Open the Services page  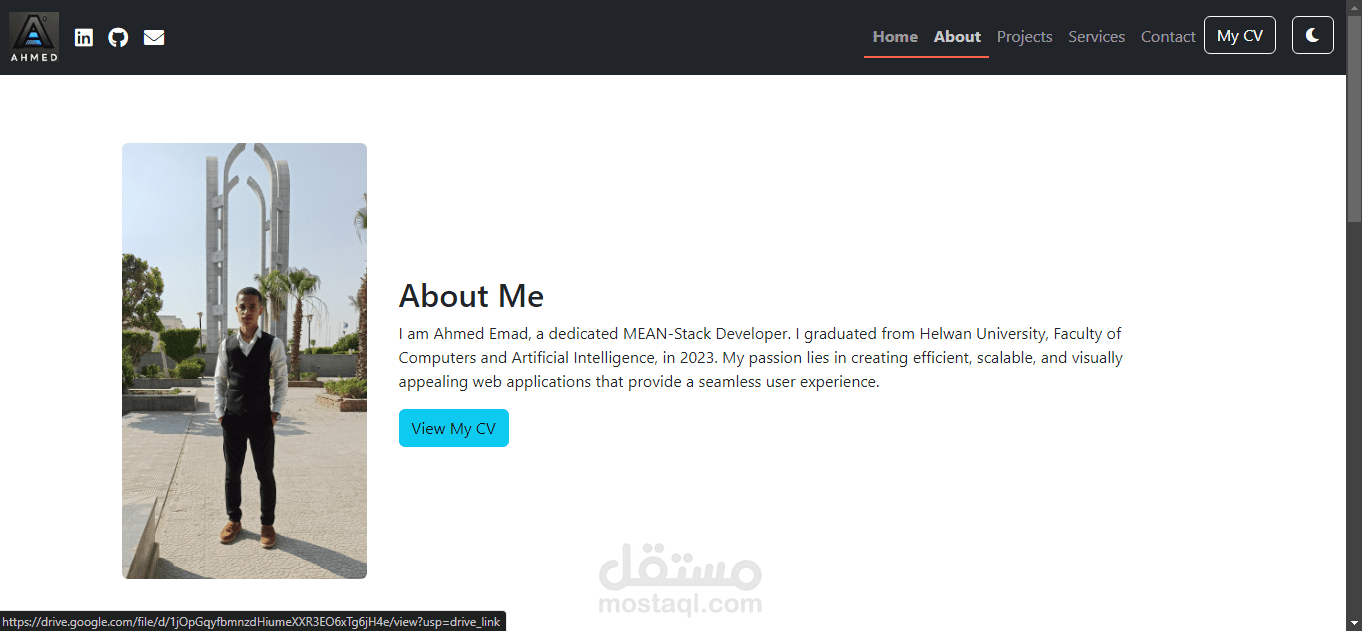pos(1096,36)
